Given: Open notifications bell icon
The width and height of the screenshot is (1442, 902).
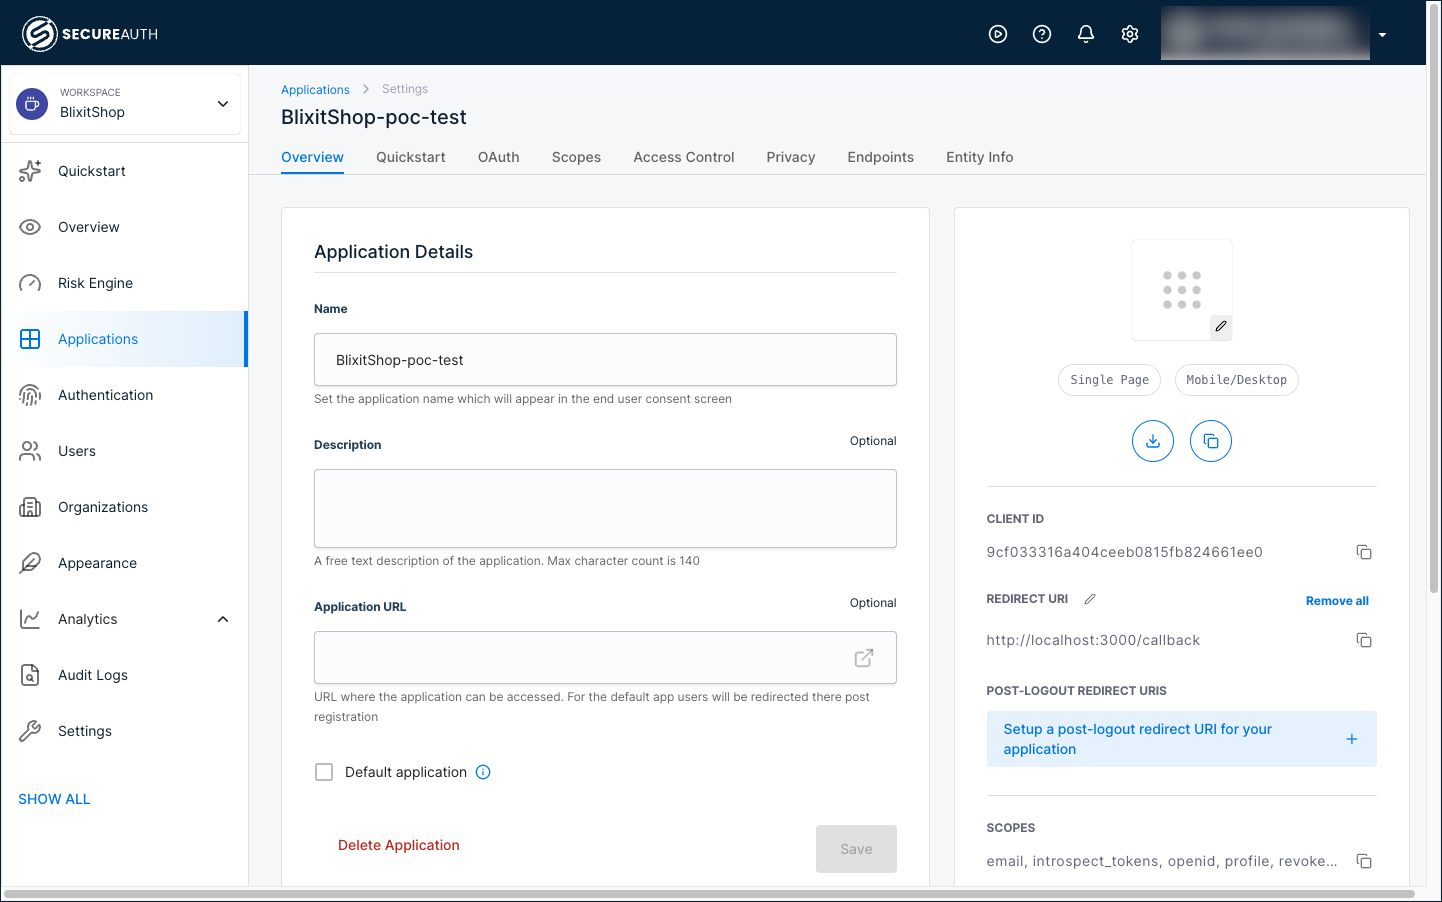Looking at the screenshot, I should click(x=1086, y=34).
